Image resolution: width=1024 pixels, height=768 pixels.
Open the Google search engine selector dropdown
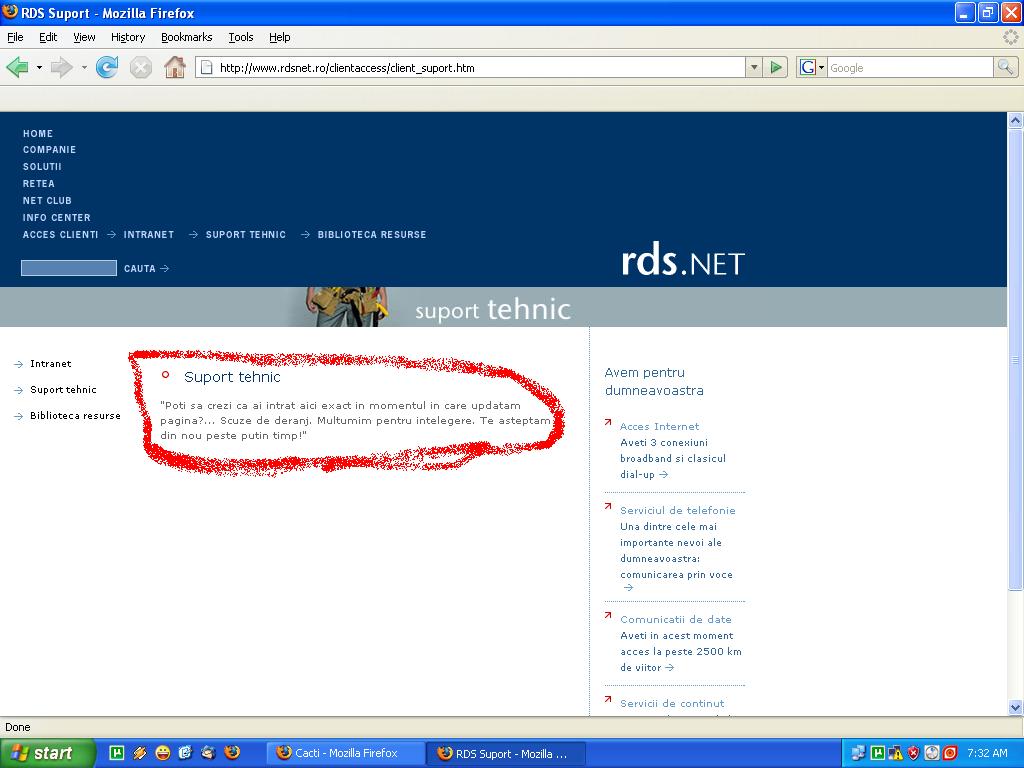click(x=812, y=67)
